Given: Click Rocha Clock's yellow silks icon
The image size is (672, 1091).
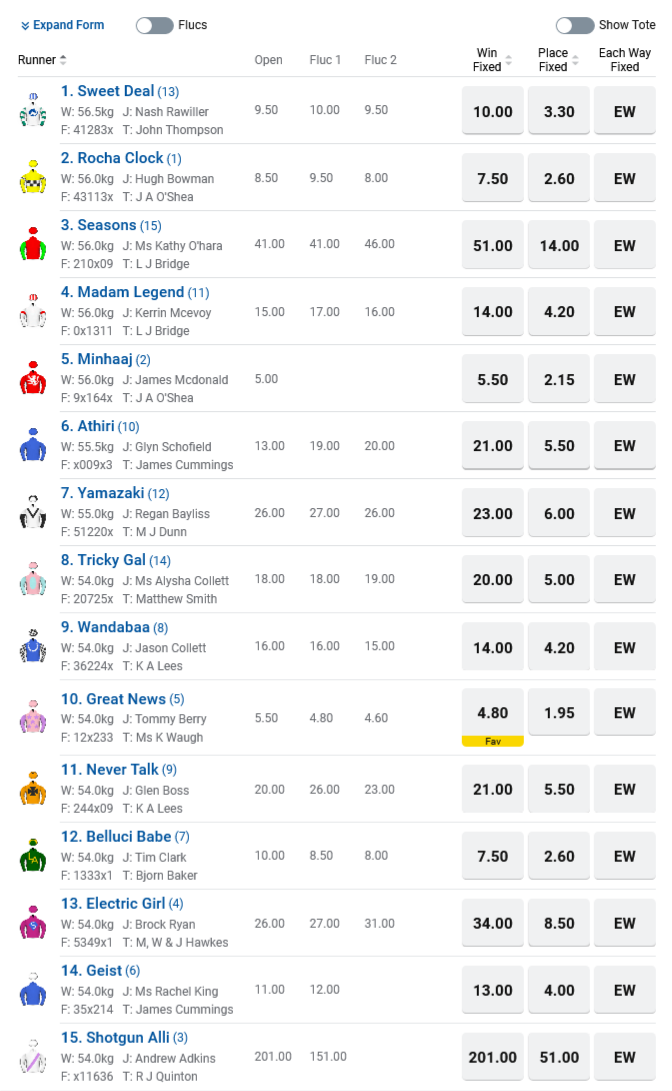Looking at the screenshot, I should tap(32, 177).
